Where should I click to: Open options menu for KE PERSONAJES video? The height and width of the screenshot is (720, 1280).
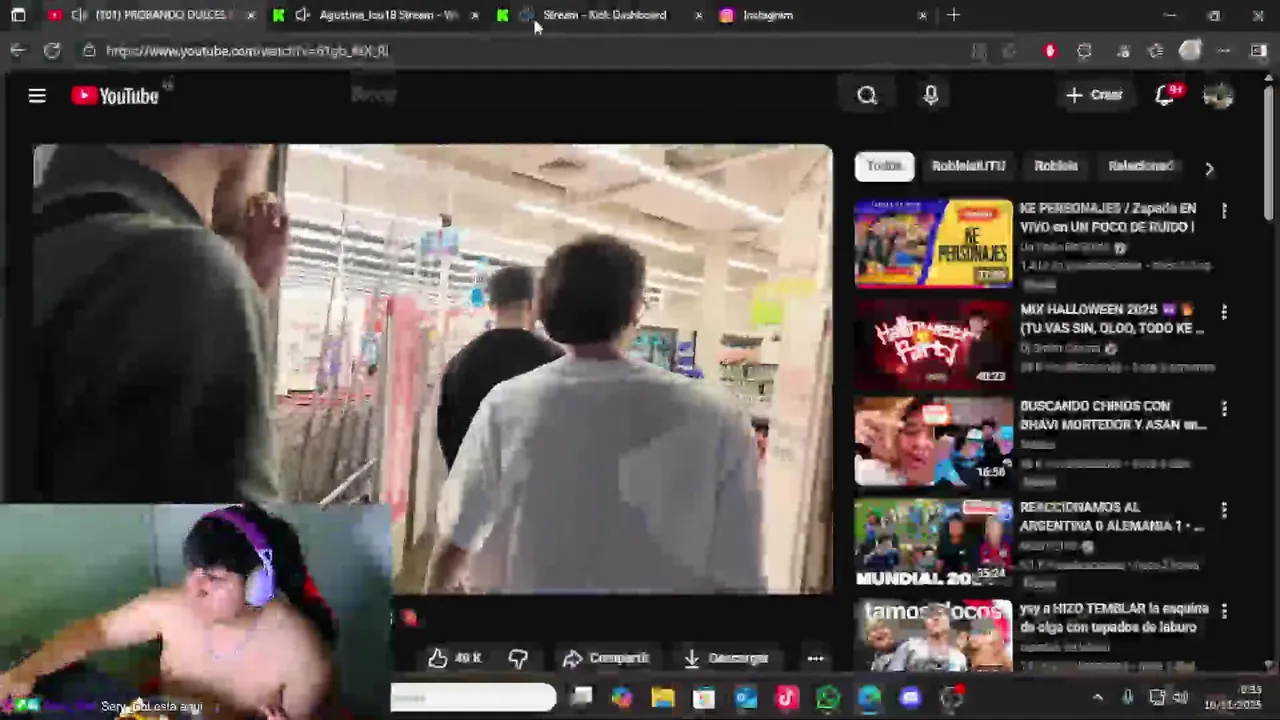1224,211
